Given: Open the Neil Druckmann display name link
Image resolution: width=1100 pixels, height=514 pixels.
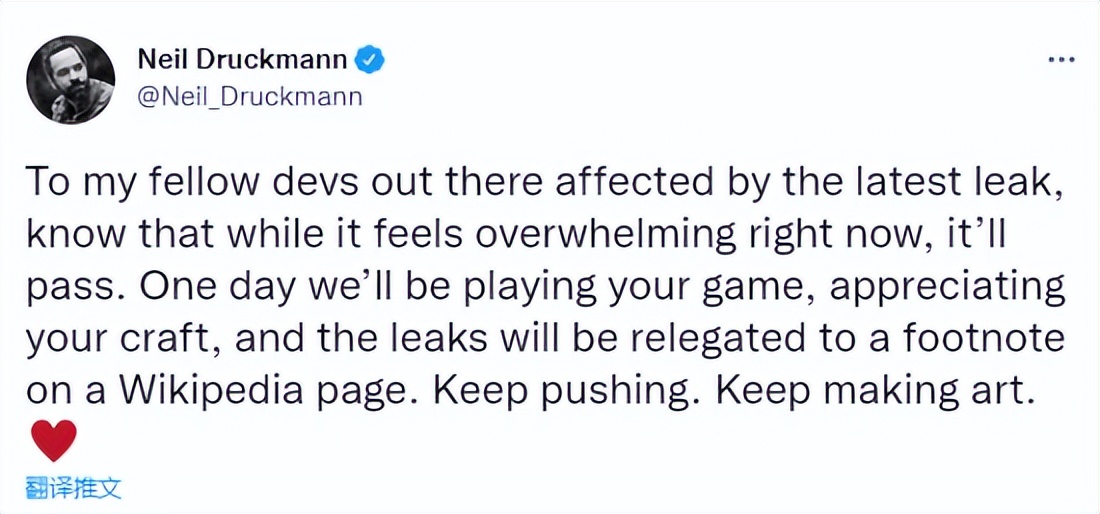Looking at the screenshot, I should (x=242, y=60).
